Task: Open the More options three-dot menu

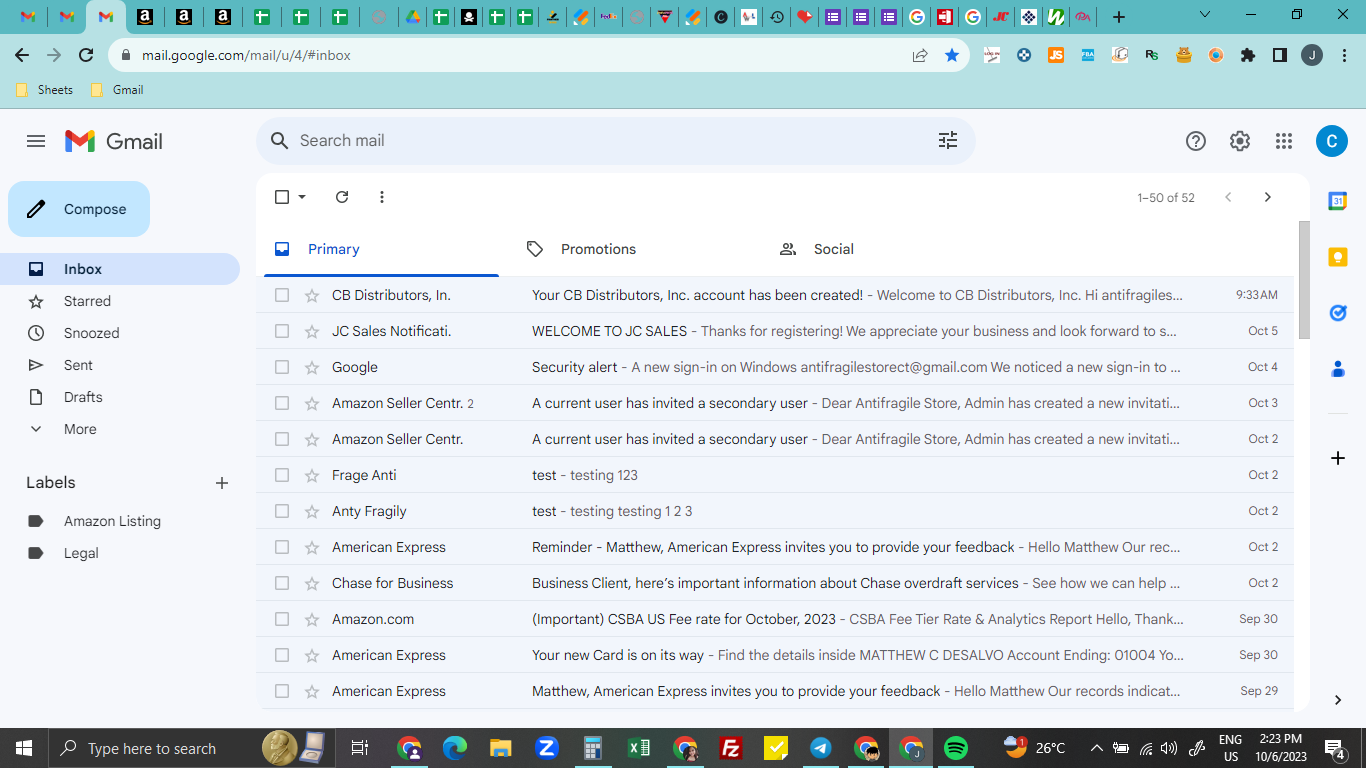Action: [382, 197]
